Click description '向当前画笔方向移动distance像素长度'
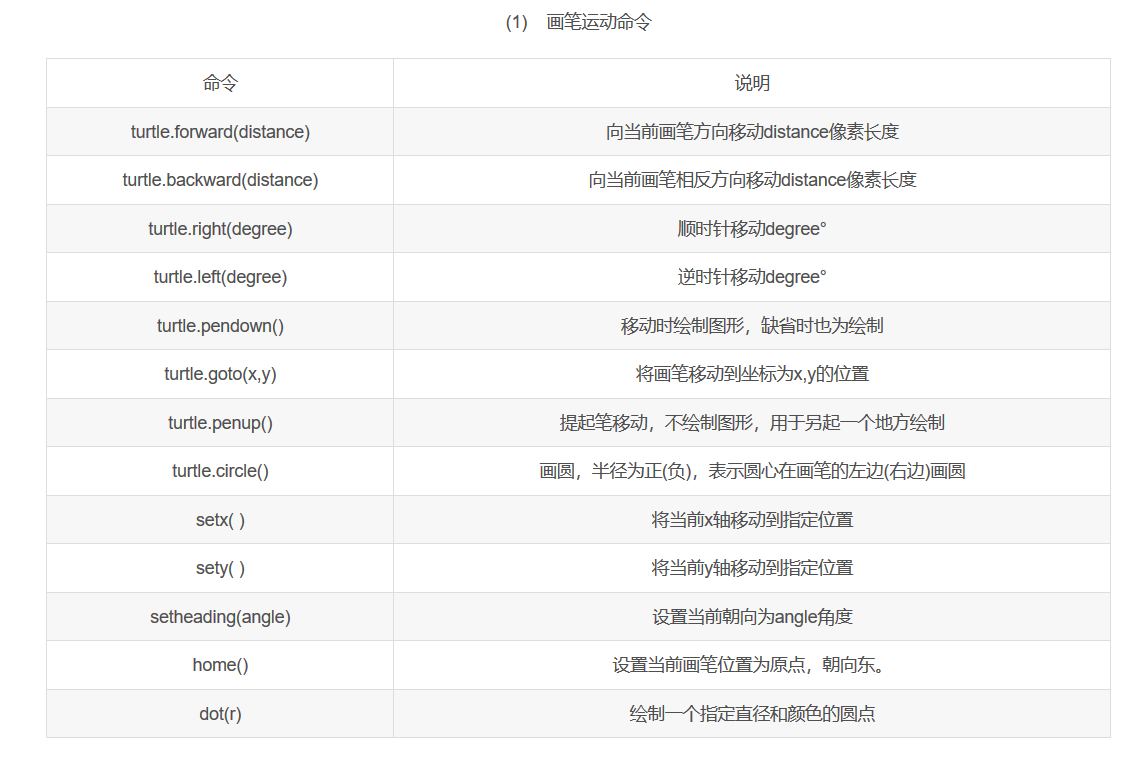Image resolution: width=1141 pixels, height=765 pixels. (x=752, y=132)
